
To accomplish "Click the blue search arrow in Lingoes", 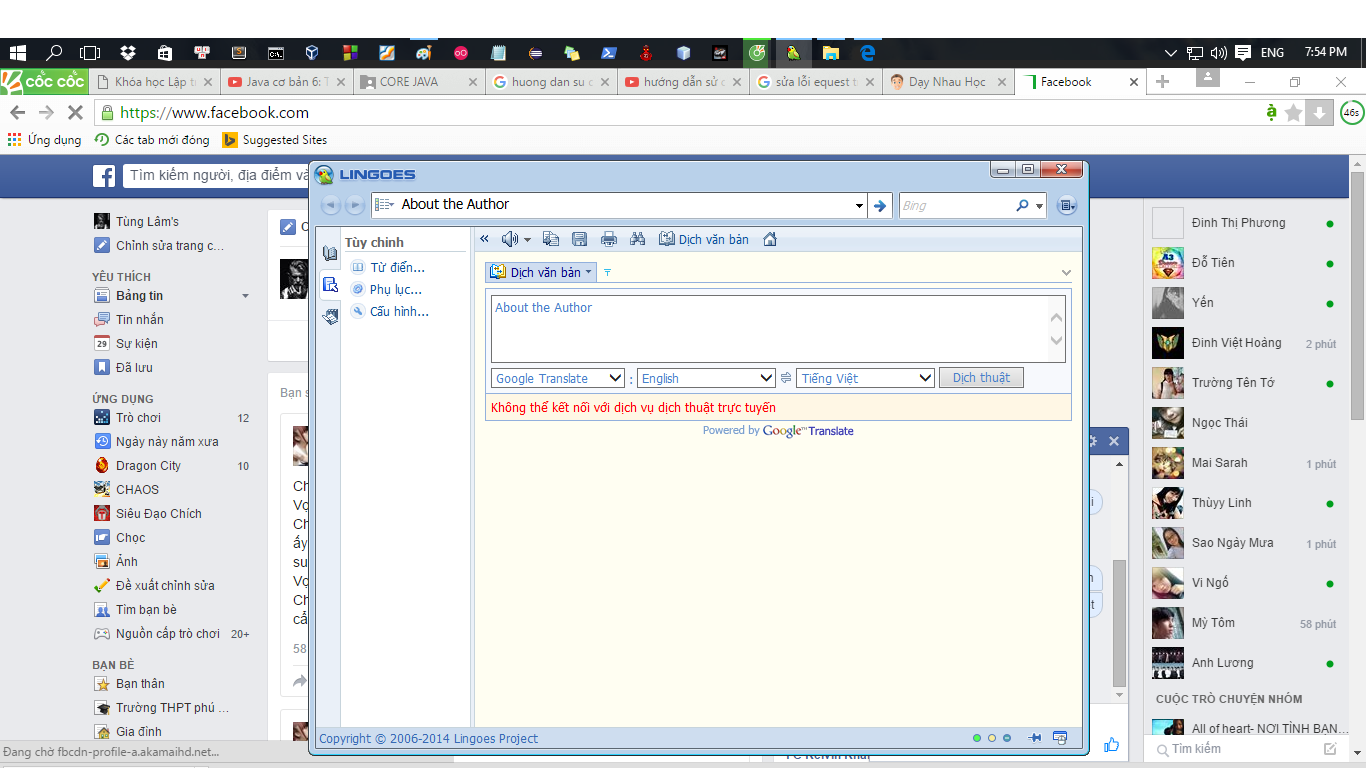I will click(880, 205).
